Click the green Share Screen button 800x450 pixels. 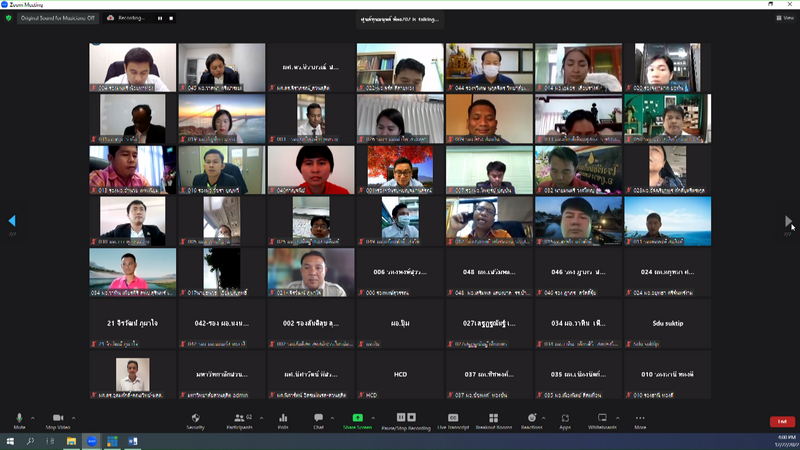(x=358, y=421)
